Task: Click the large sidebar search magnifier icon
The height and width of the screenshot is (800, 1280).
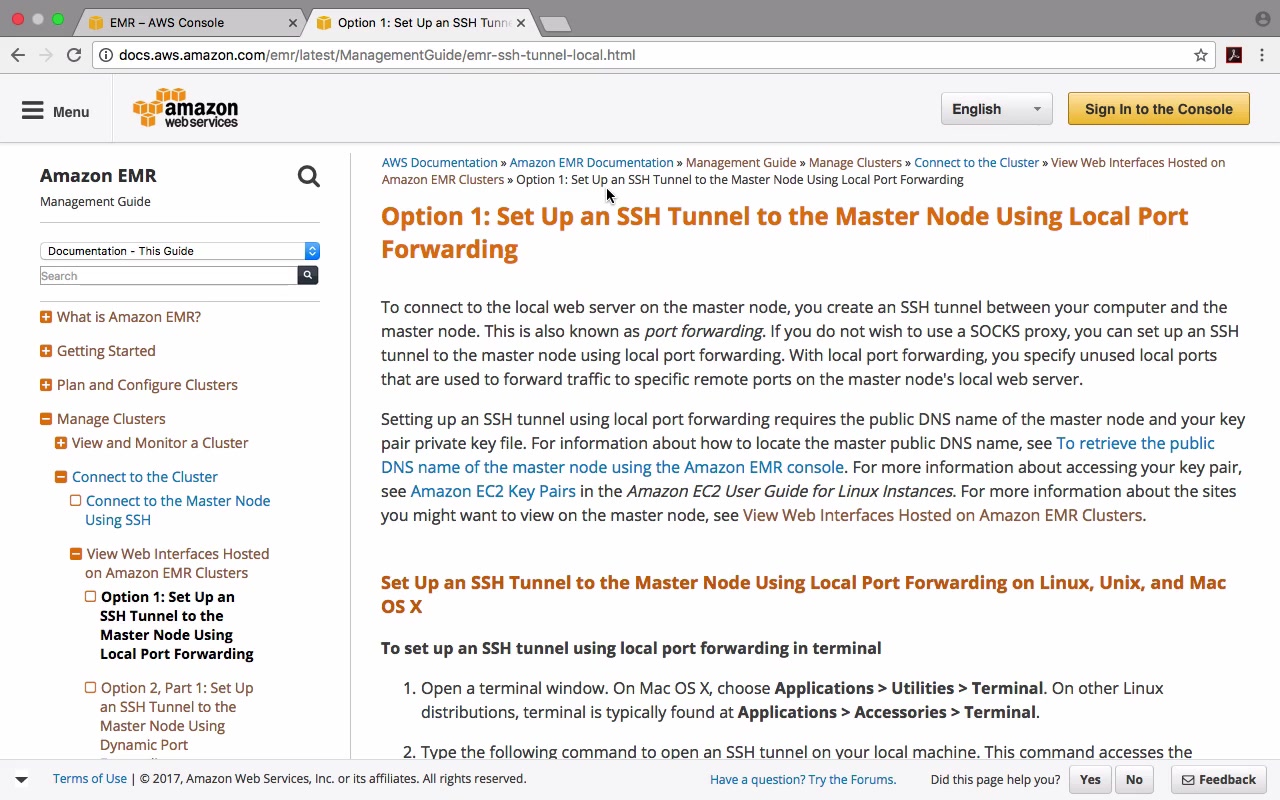Action: coord(308,177)
